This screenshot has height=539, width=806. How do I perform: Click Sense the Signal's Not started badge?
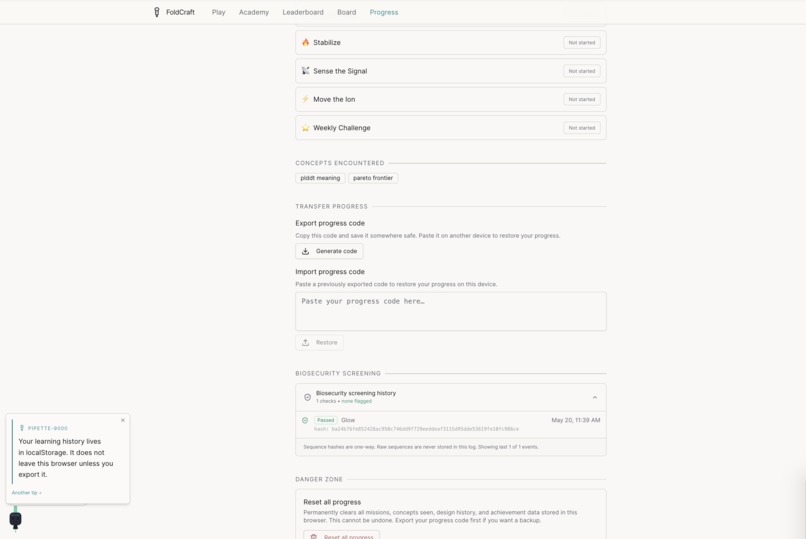582,71
